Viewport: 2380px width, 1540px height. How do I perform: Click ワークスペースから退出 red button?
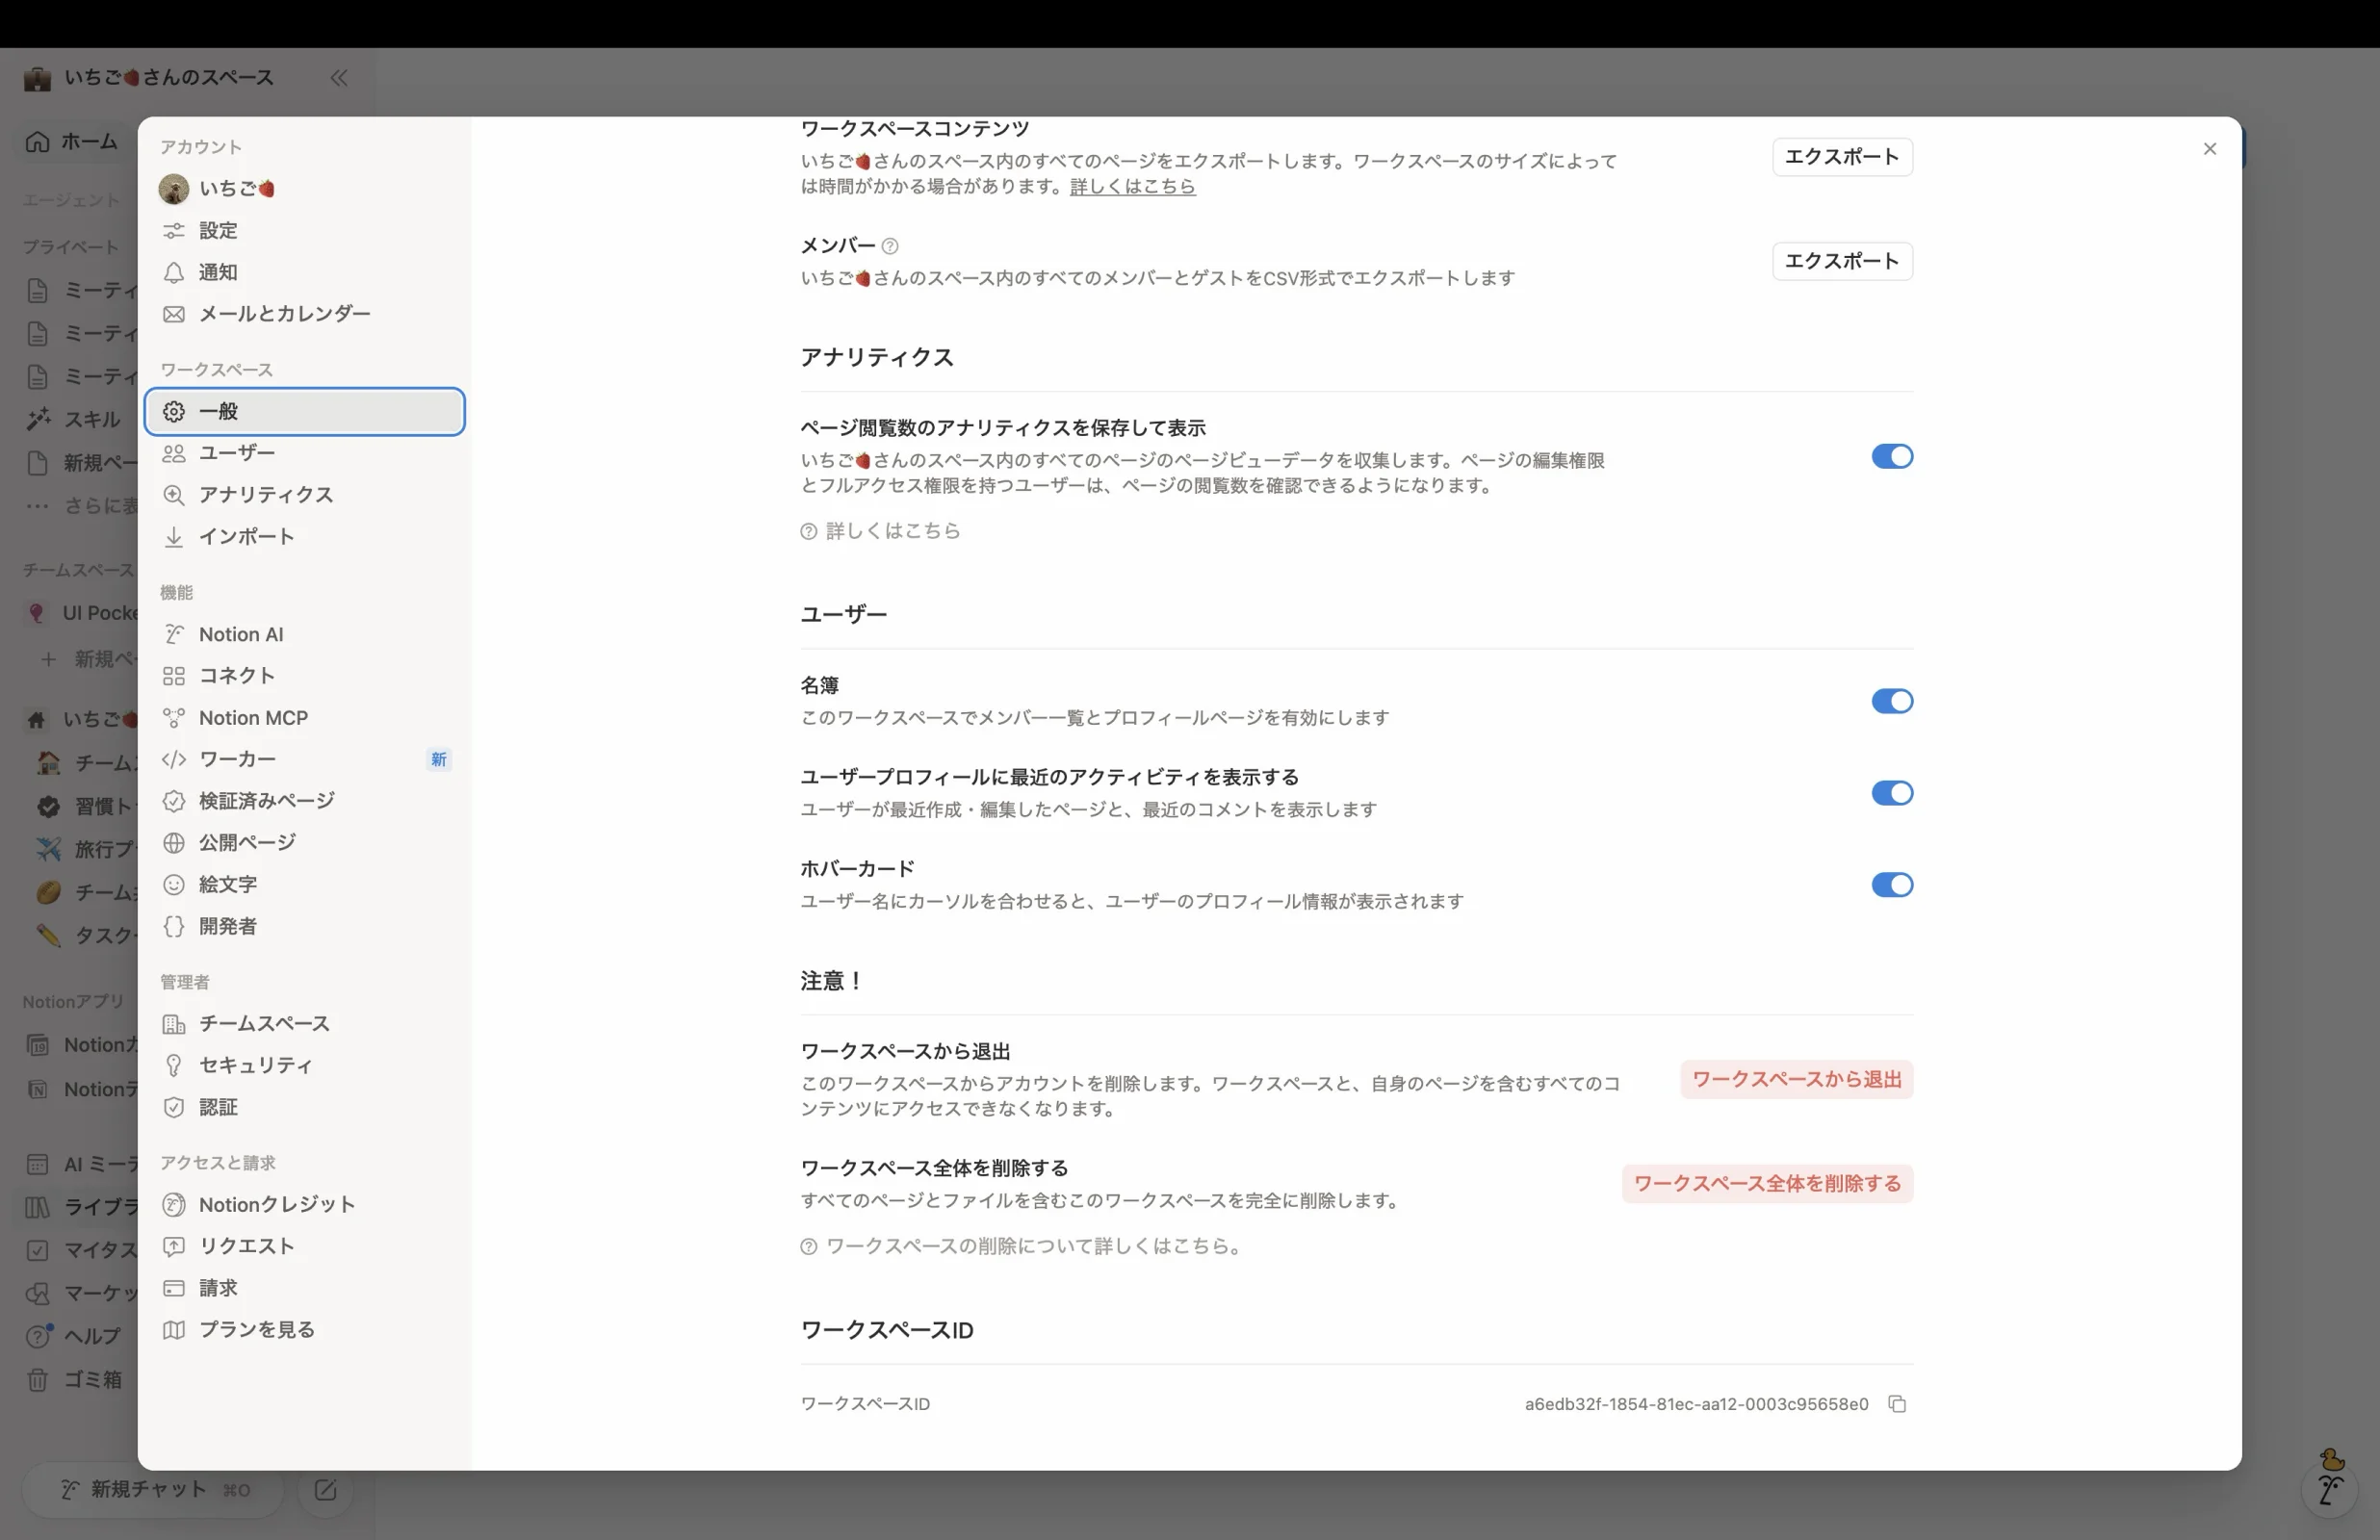1796,1080
